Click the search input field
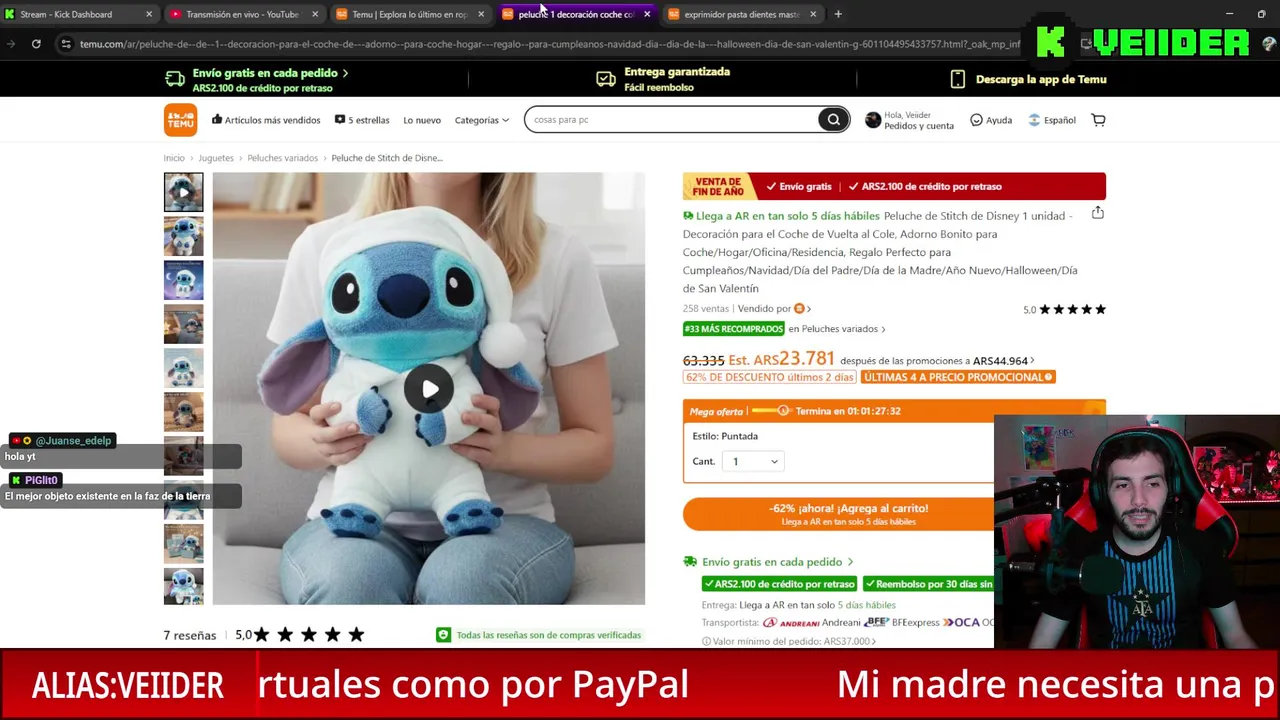1280x720 pixels. 672,120
